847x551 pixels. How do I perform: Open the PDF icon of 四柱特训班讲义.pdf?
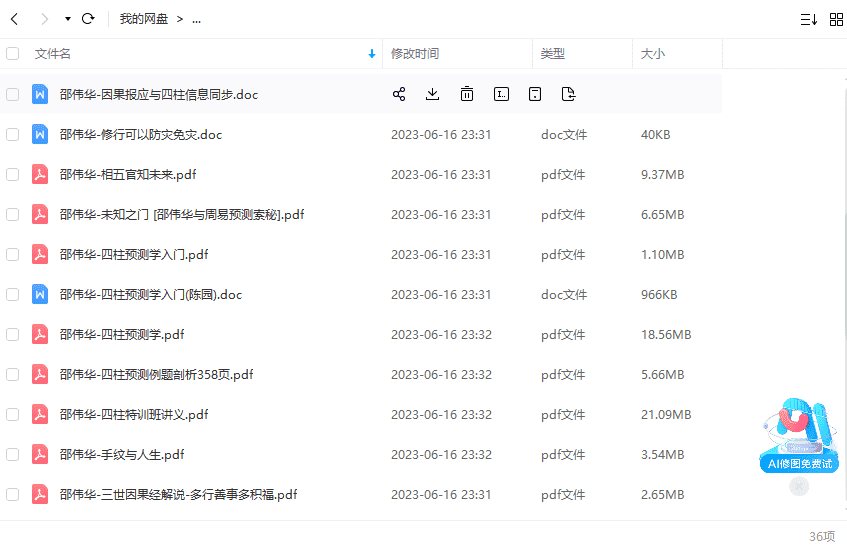click(40, 414)
